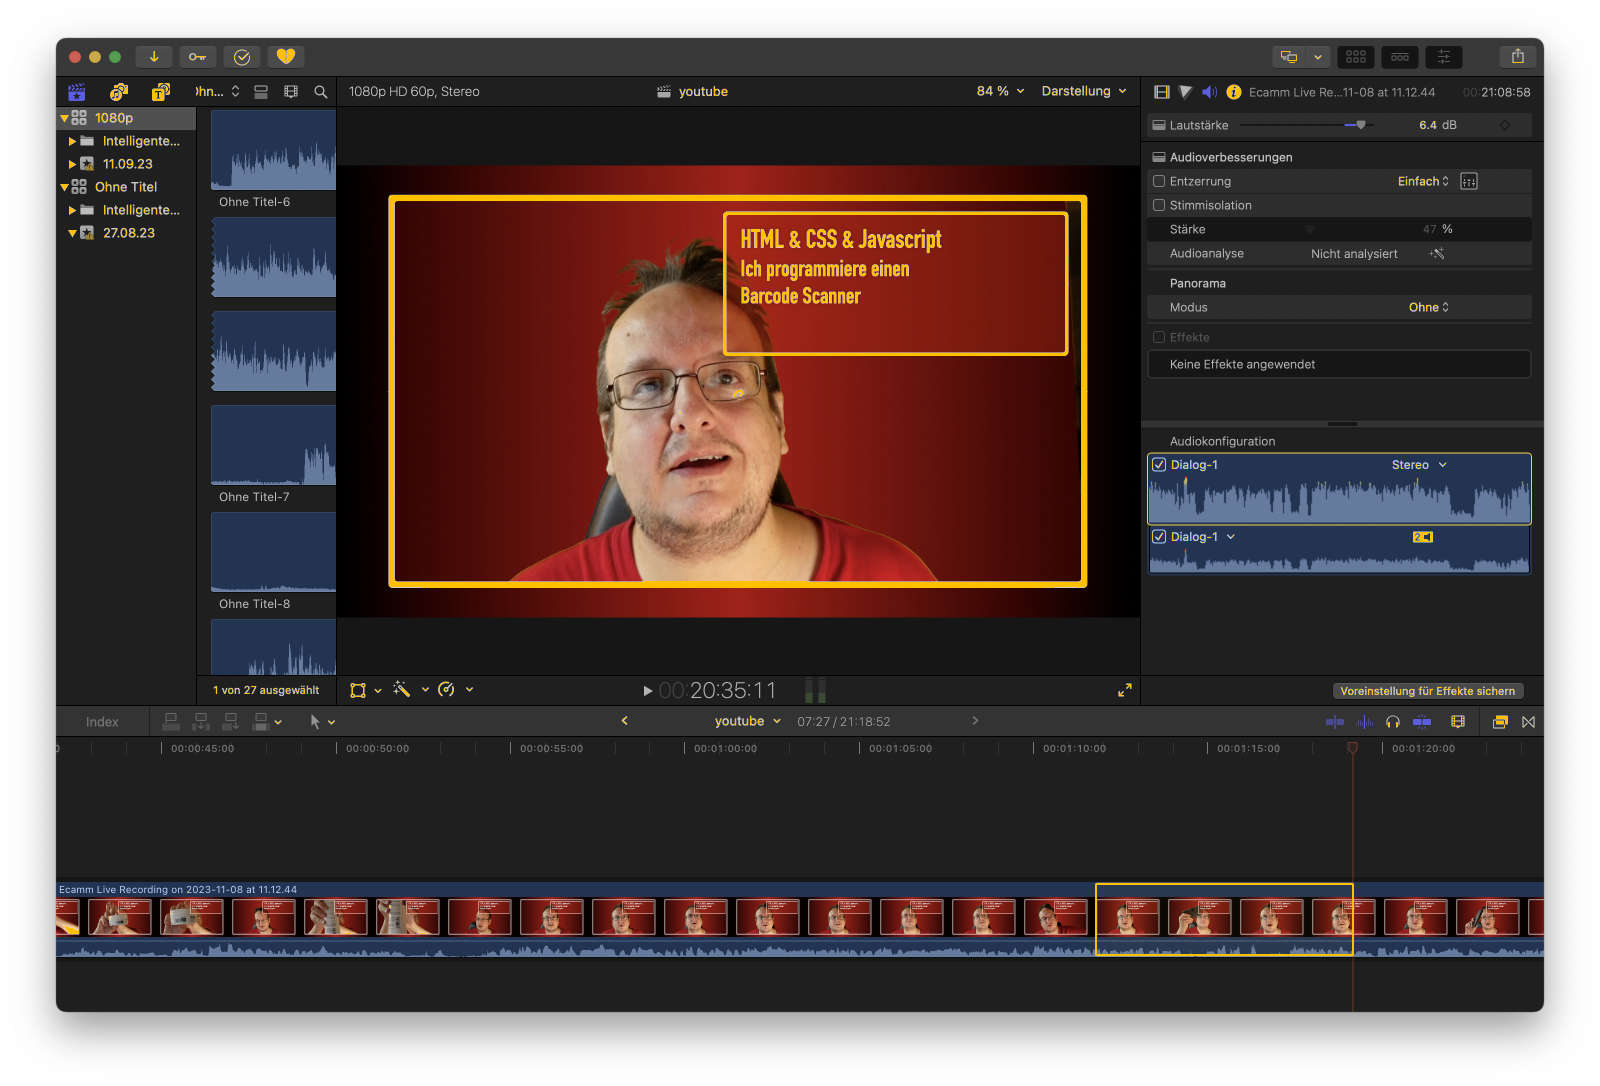
Task: Open the keyword editor key icon
Action: coord(197,57)
